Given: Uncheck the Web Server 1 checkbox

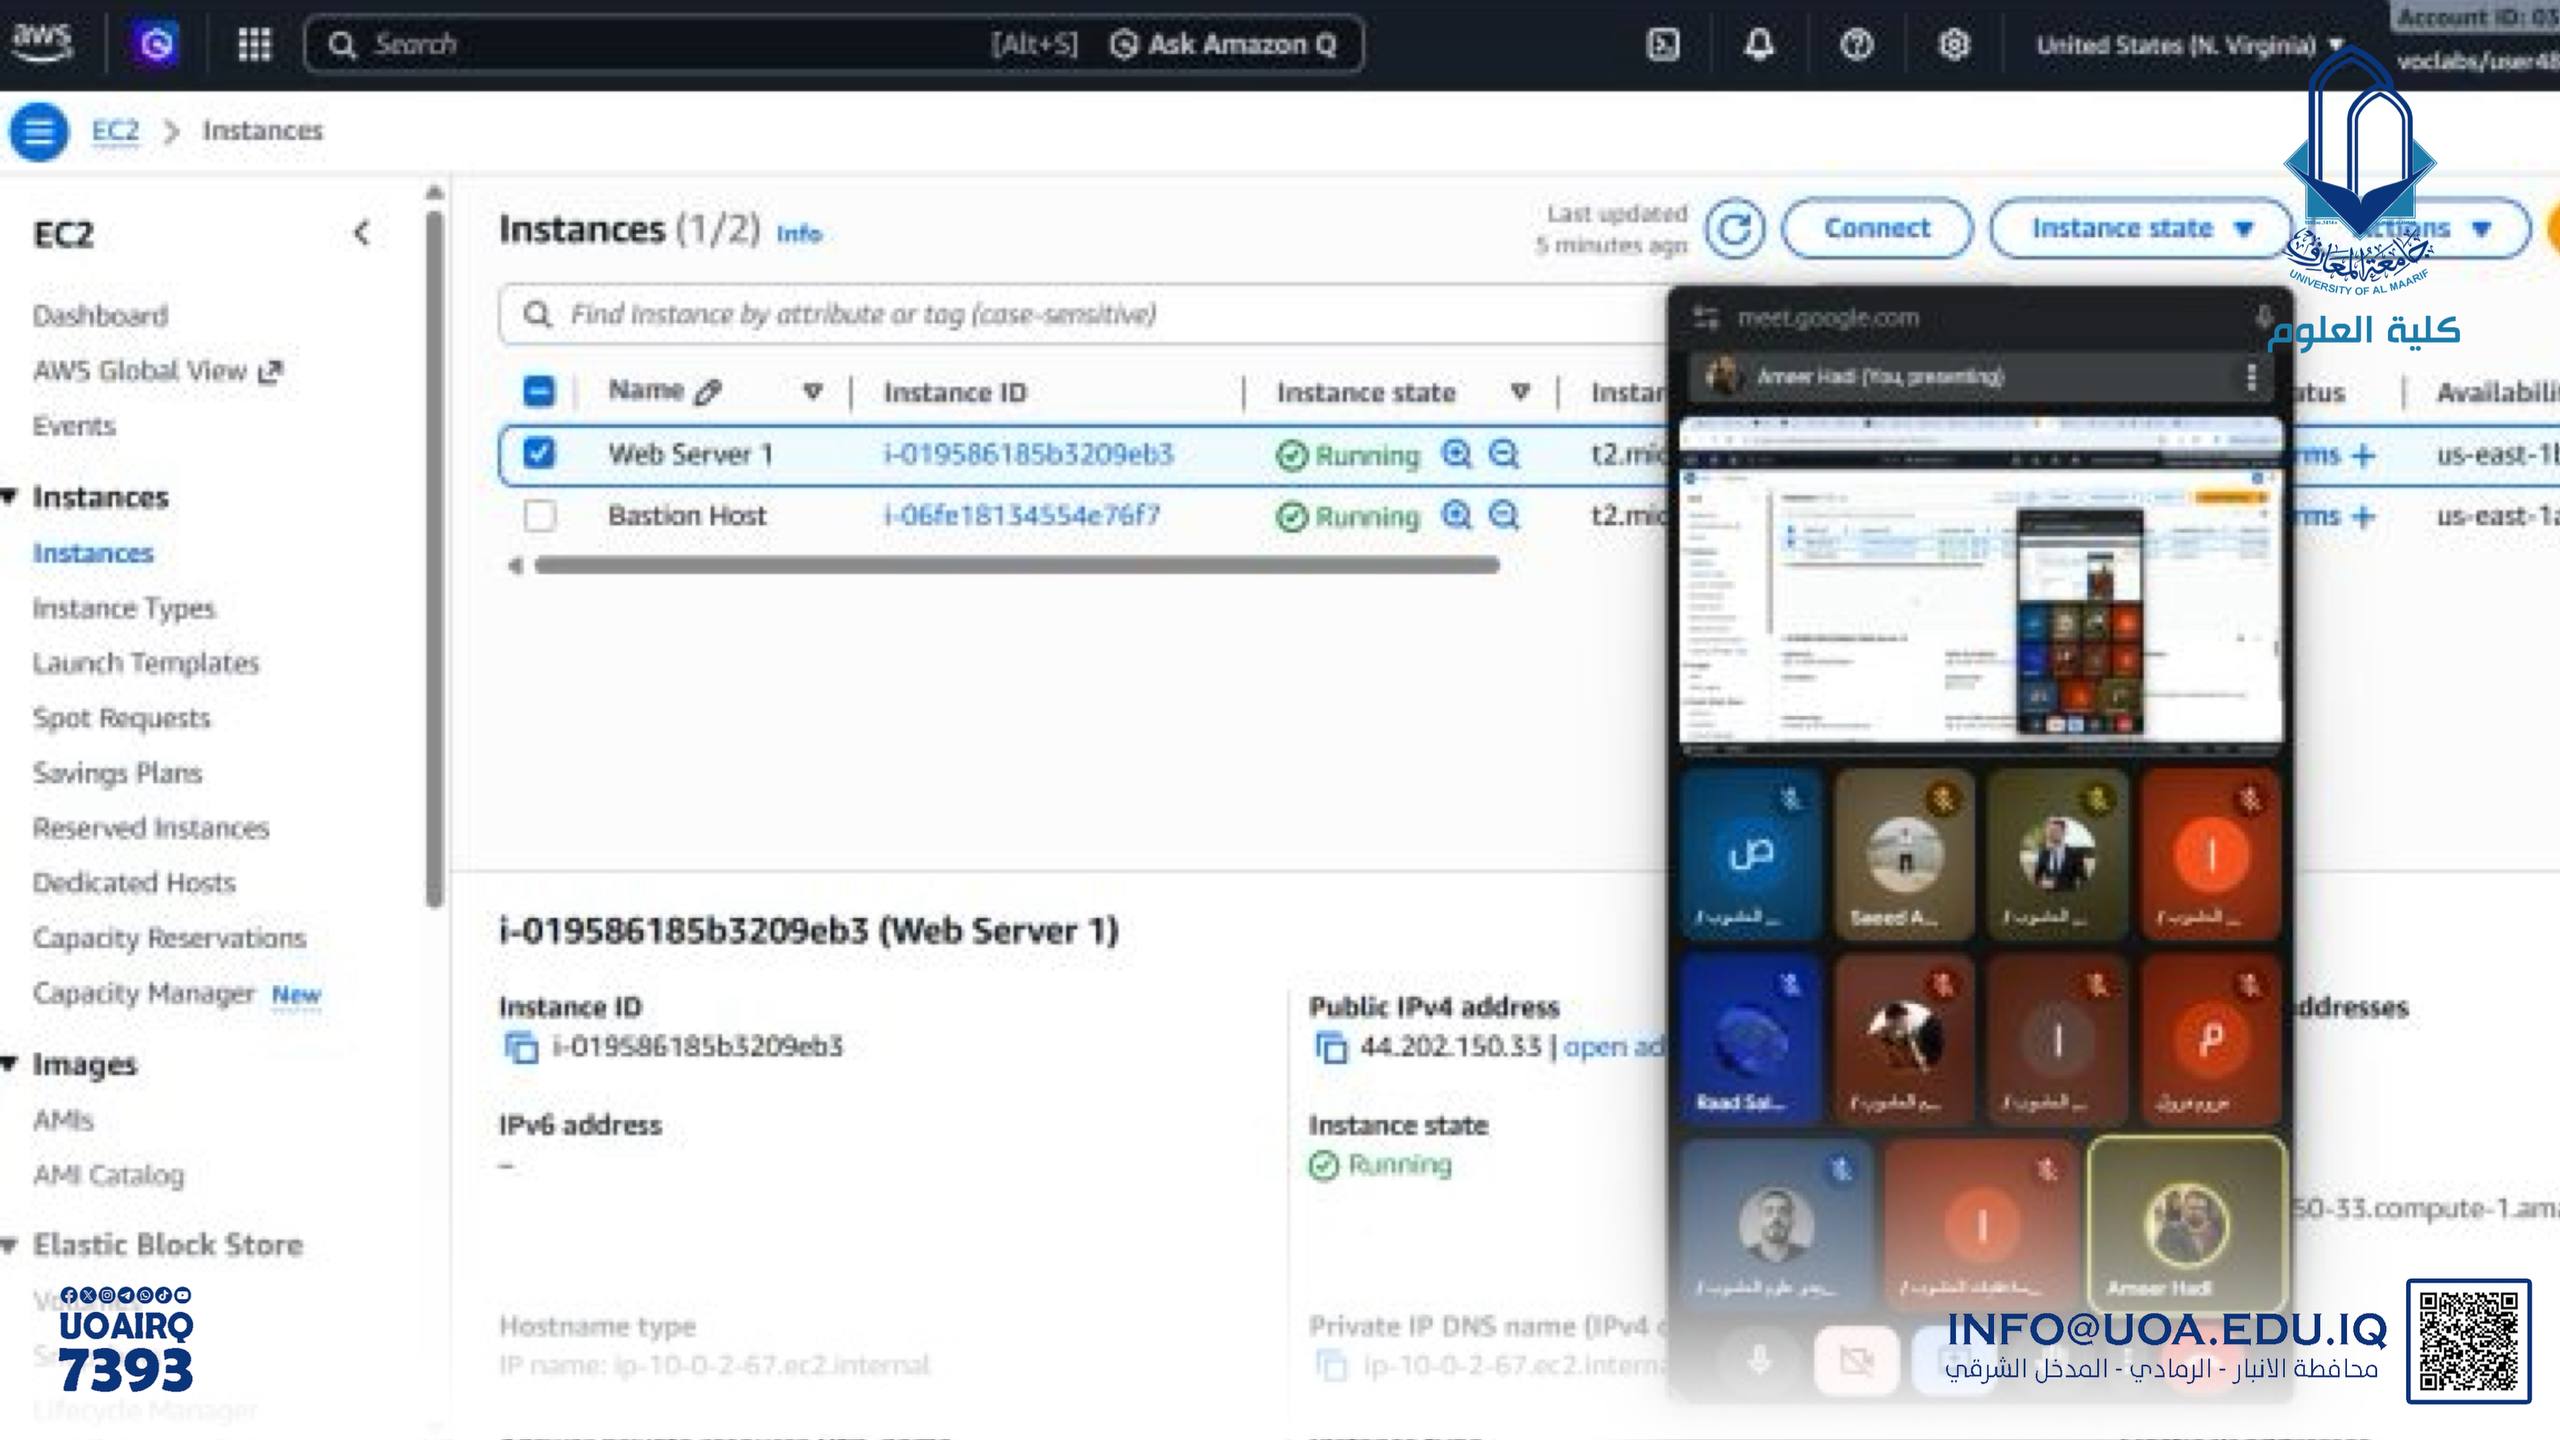Looking at the screenshot, I should click(x=539, y=453).
